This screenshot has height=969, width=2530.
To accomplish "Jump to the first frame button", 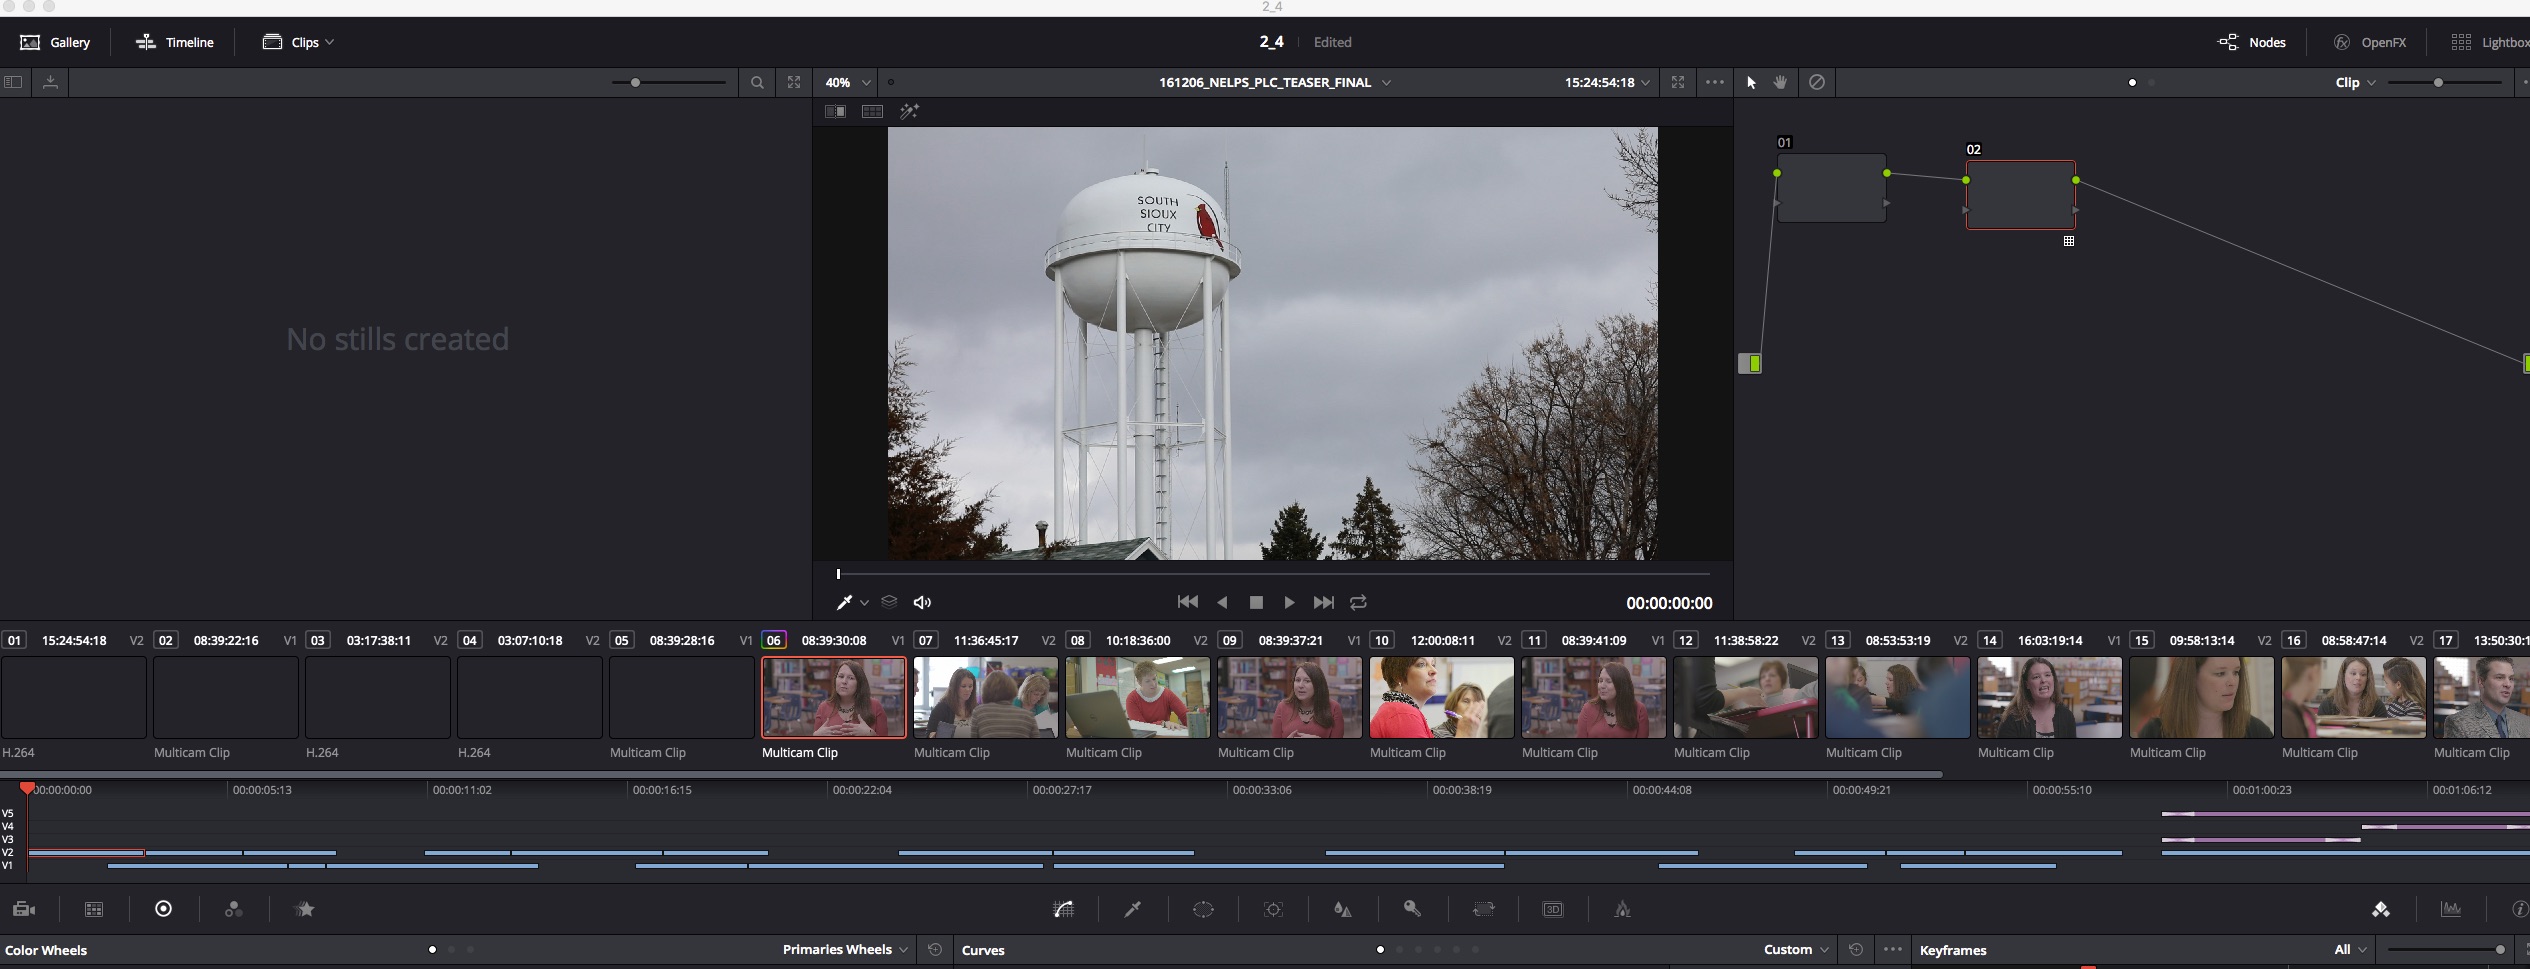I will pos(1187,602).
